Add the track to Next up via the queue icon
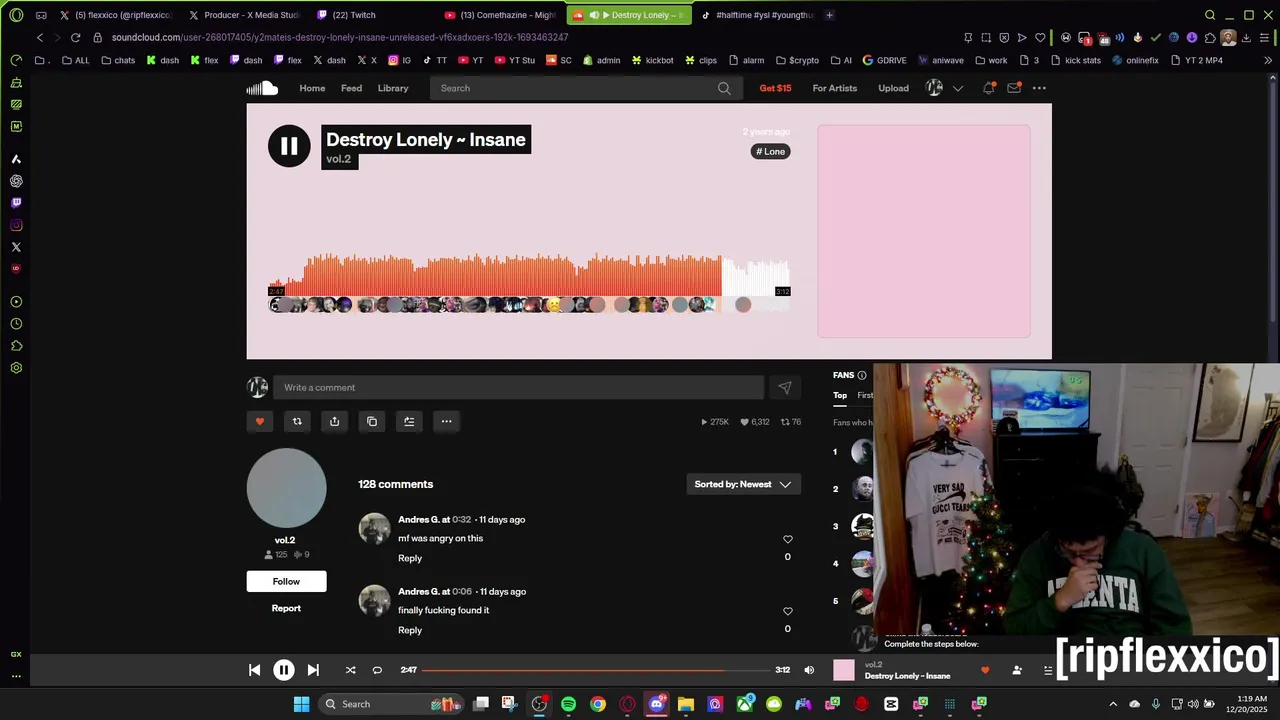1280x720 pixels. coord(409,421)
